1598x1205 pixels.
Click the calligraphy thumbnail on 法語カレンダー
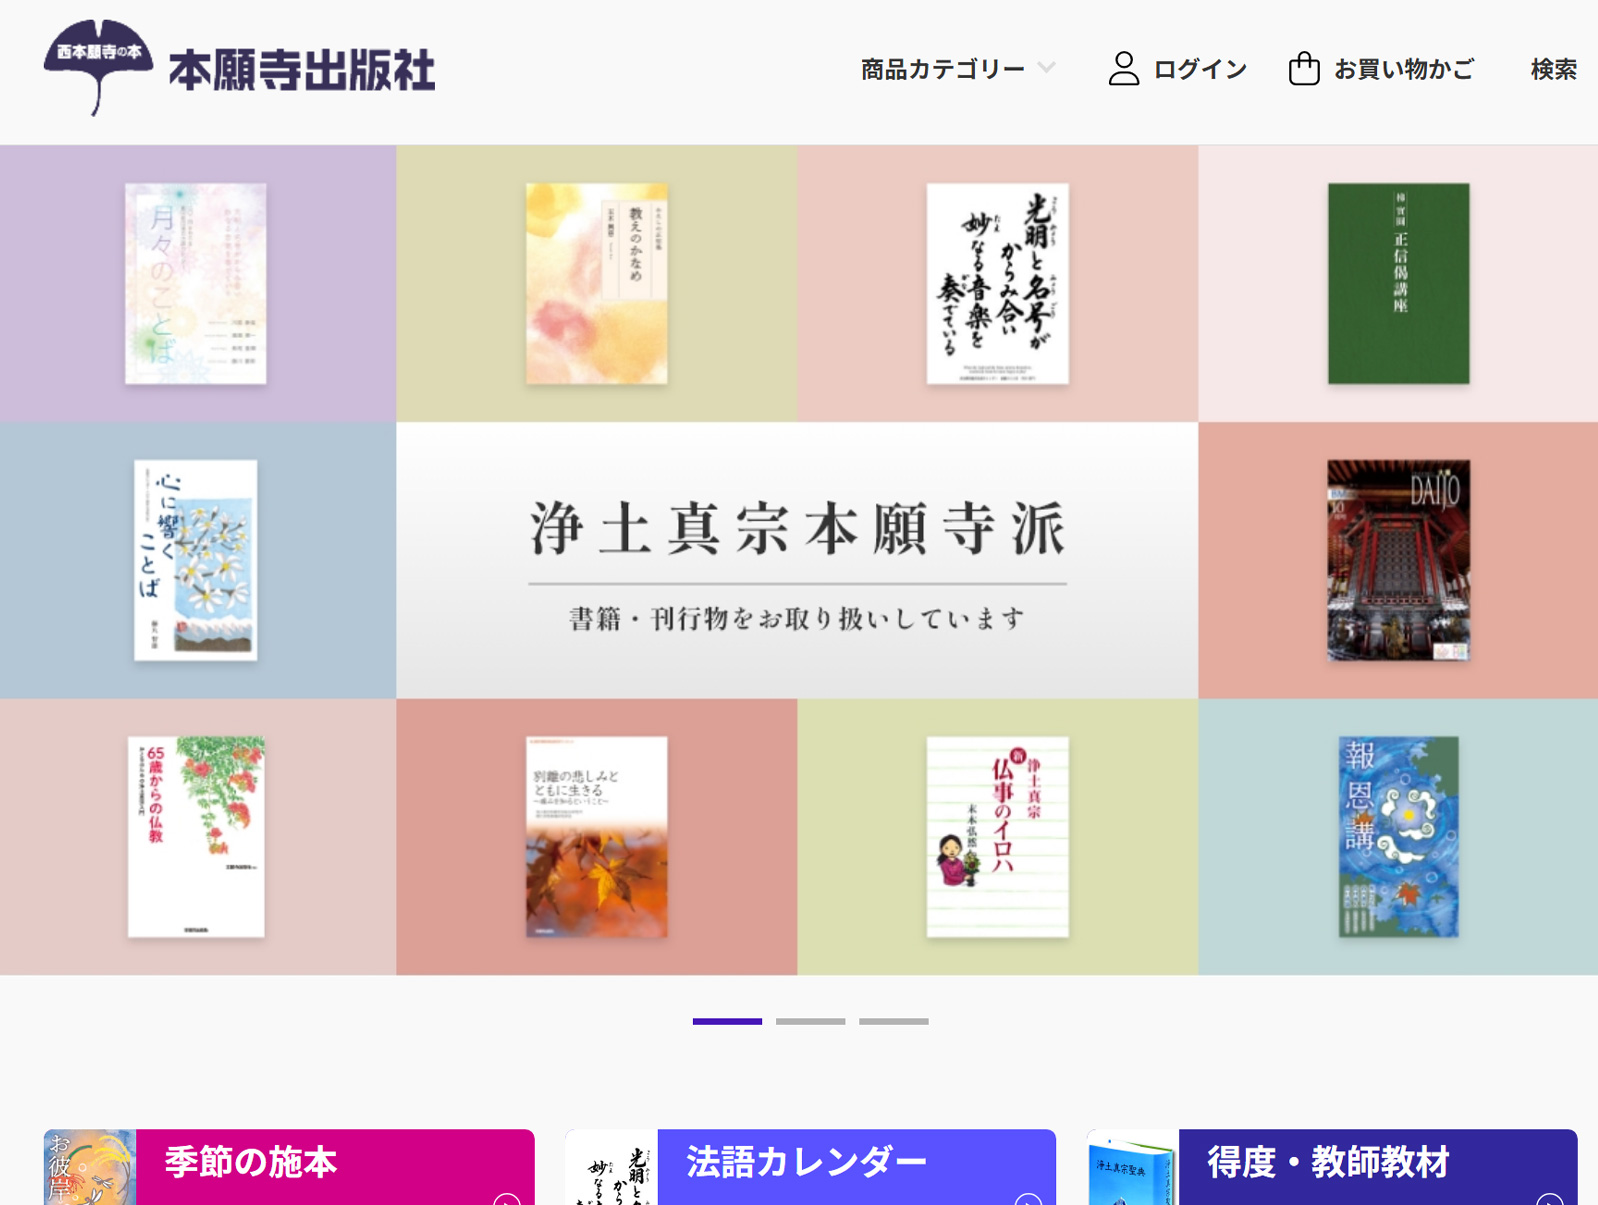tap(611, 1167)
